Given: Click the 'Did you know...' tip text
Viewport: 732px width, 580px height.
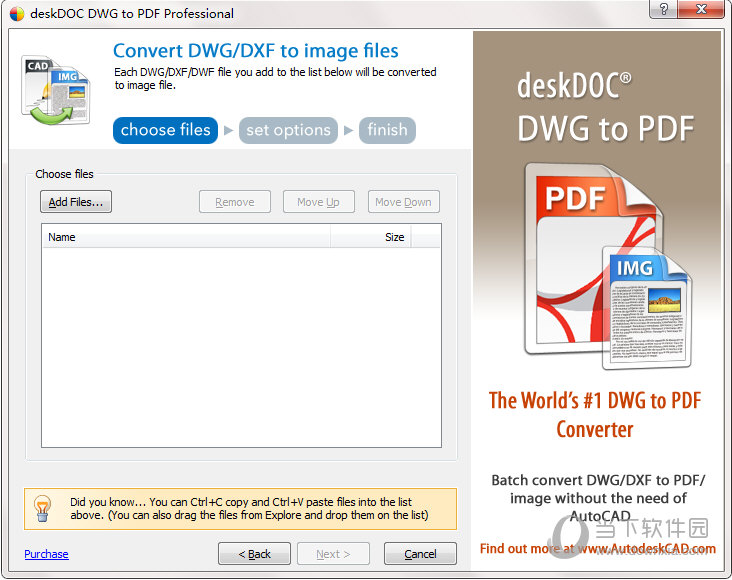Looking at the screenshot, I should coord(249,509).
